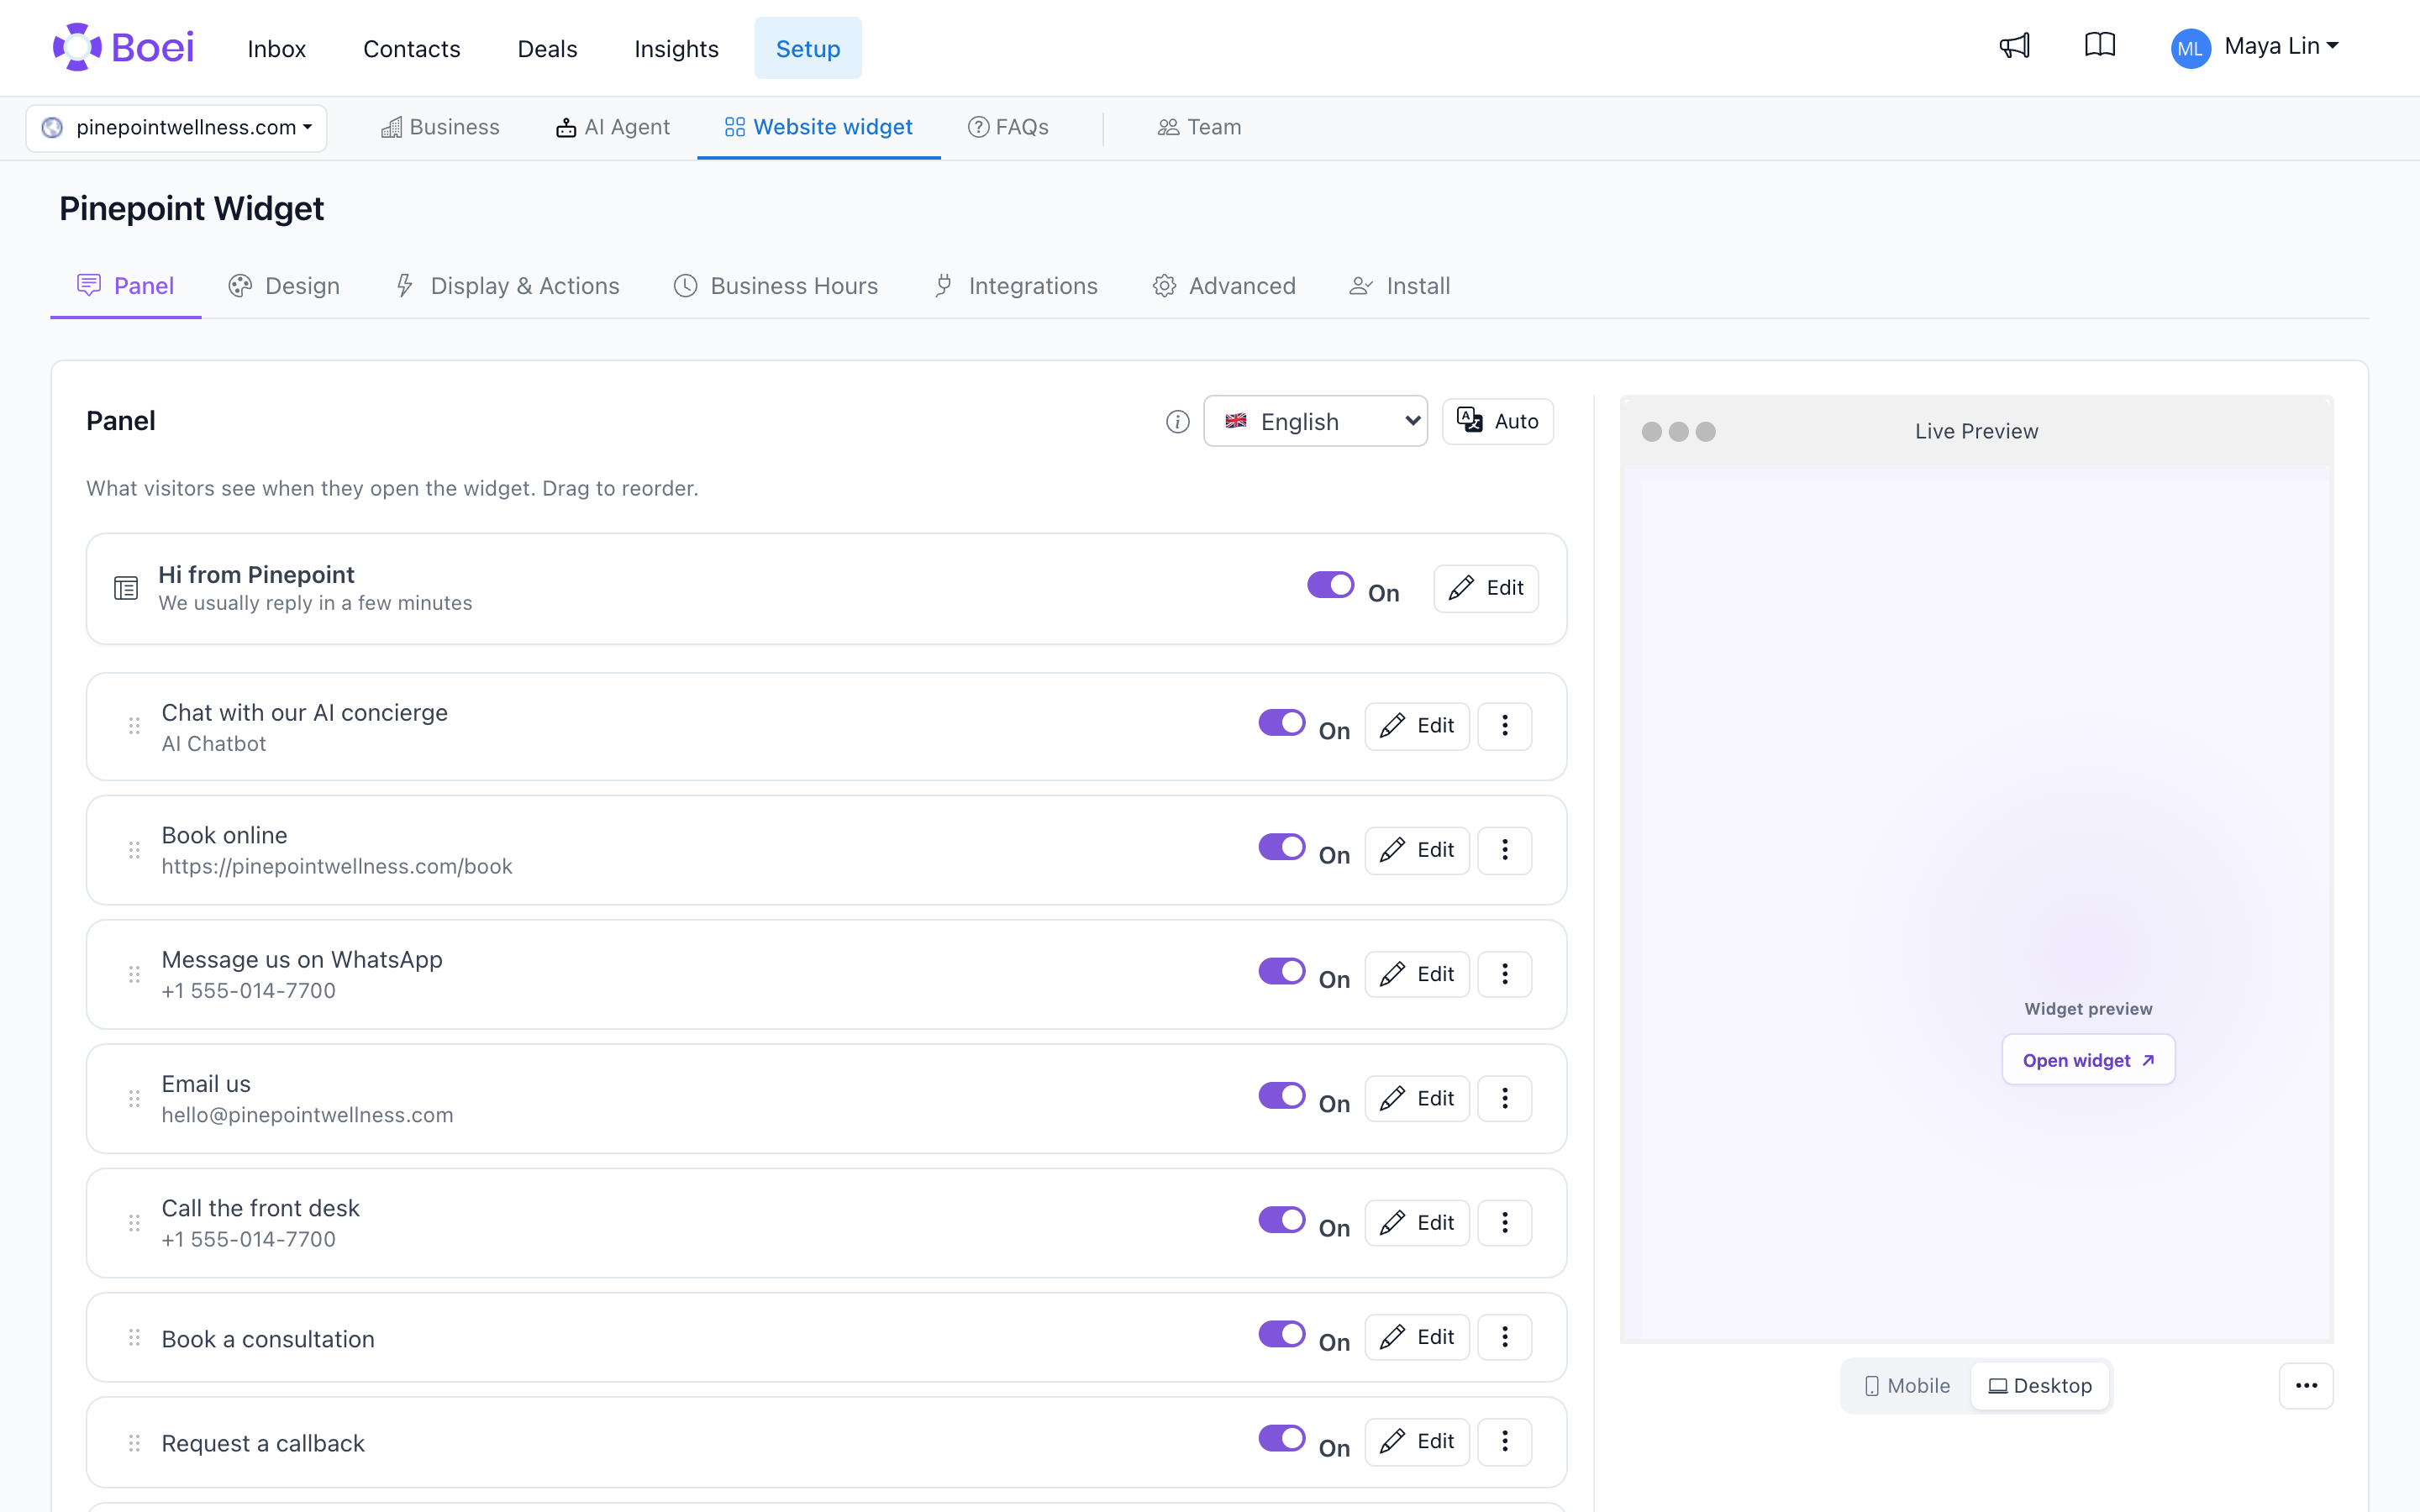Select the Setup nav item
2420x1512 pixels.
(808, 48)
